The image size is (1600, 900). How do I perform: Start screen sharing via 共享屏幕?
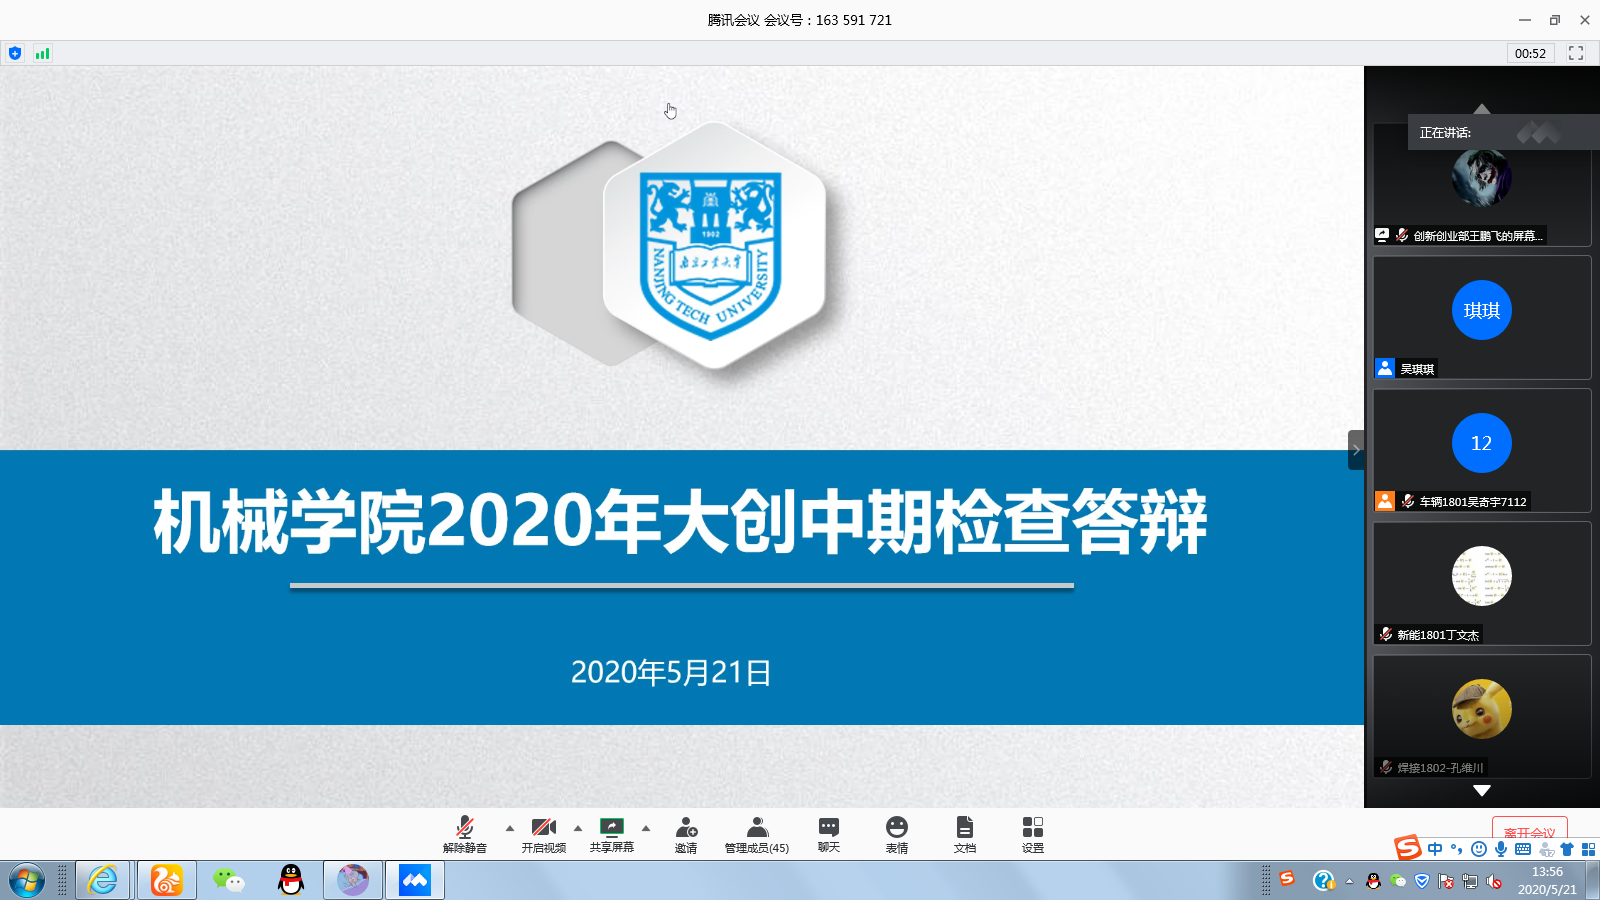tap(611, 834)
